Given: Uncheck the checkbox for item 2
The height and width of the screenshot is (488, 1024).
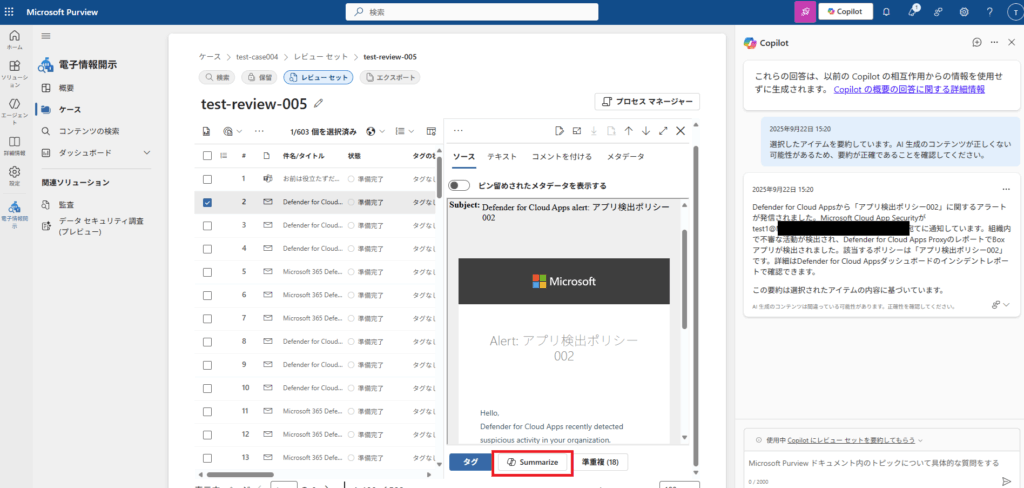Looking at the screenshot, I should point(207,201).
